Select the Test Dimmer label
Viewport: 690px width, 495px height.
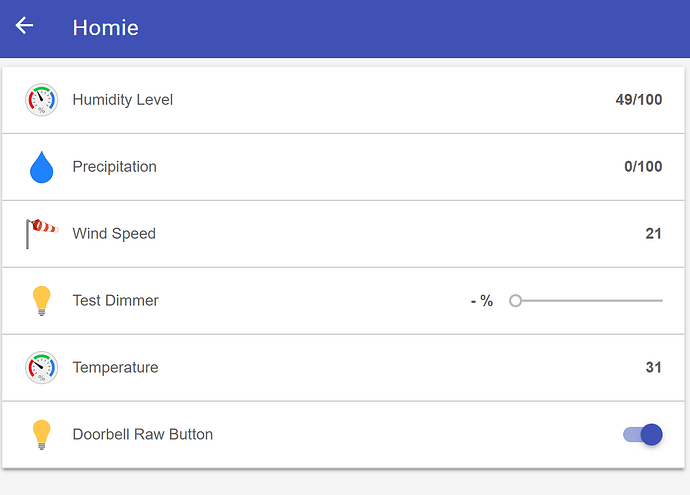pyautogui.click(x=116, y=300)
